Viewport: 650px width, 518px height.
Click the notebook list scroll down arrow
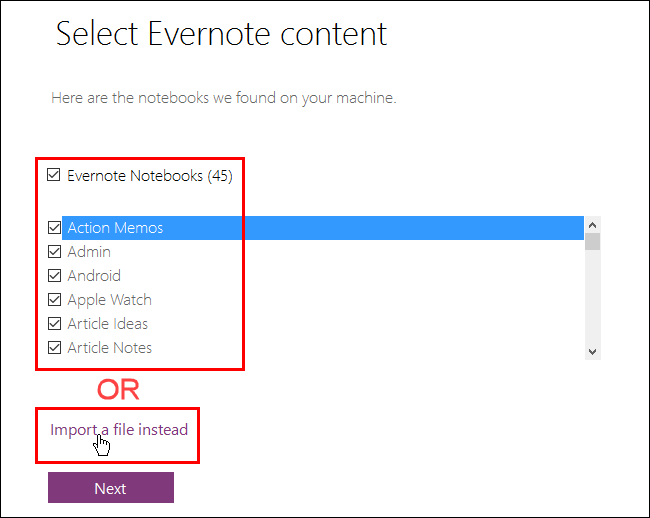[x=592, y=351]
